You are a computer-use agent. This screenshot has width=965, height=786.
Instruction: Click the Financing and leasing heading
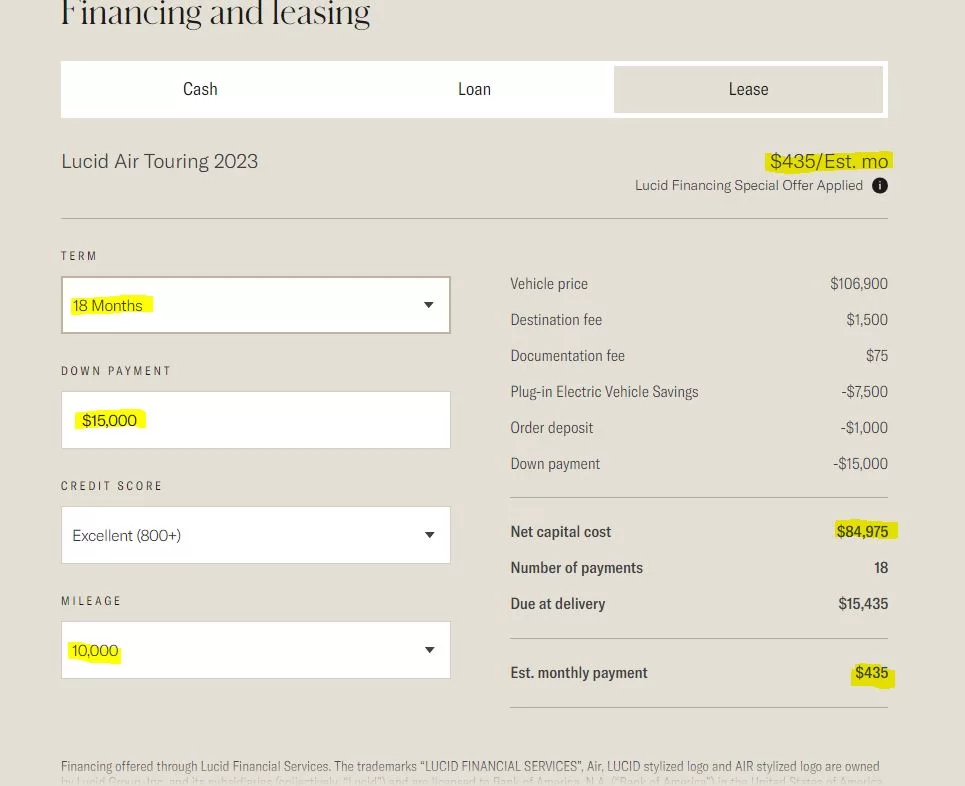click(x=215, y=14)
